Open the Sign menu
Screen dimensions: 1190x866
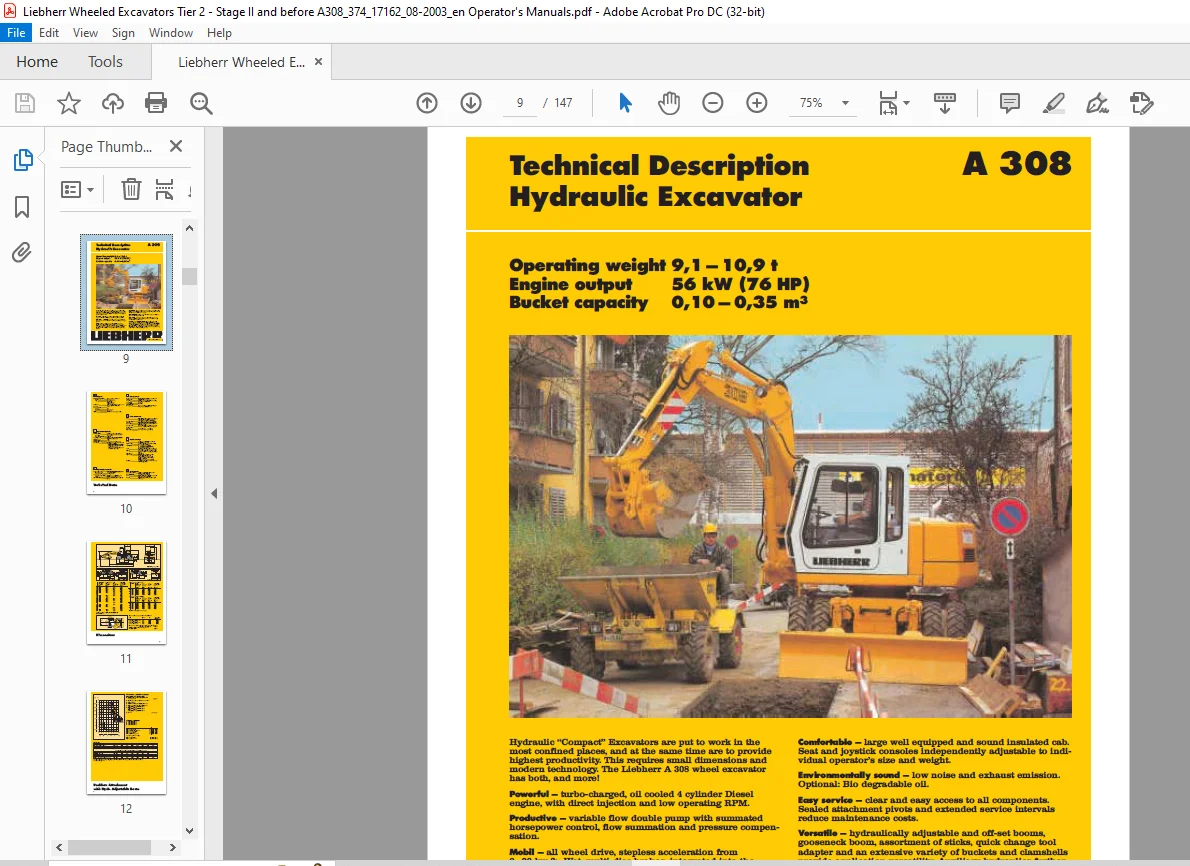click(123, 33)
